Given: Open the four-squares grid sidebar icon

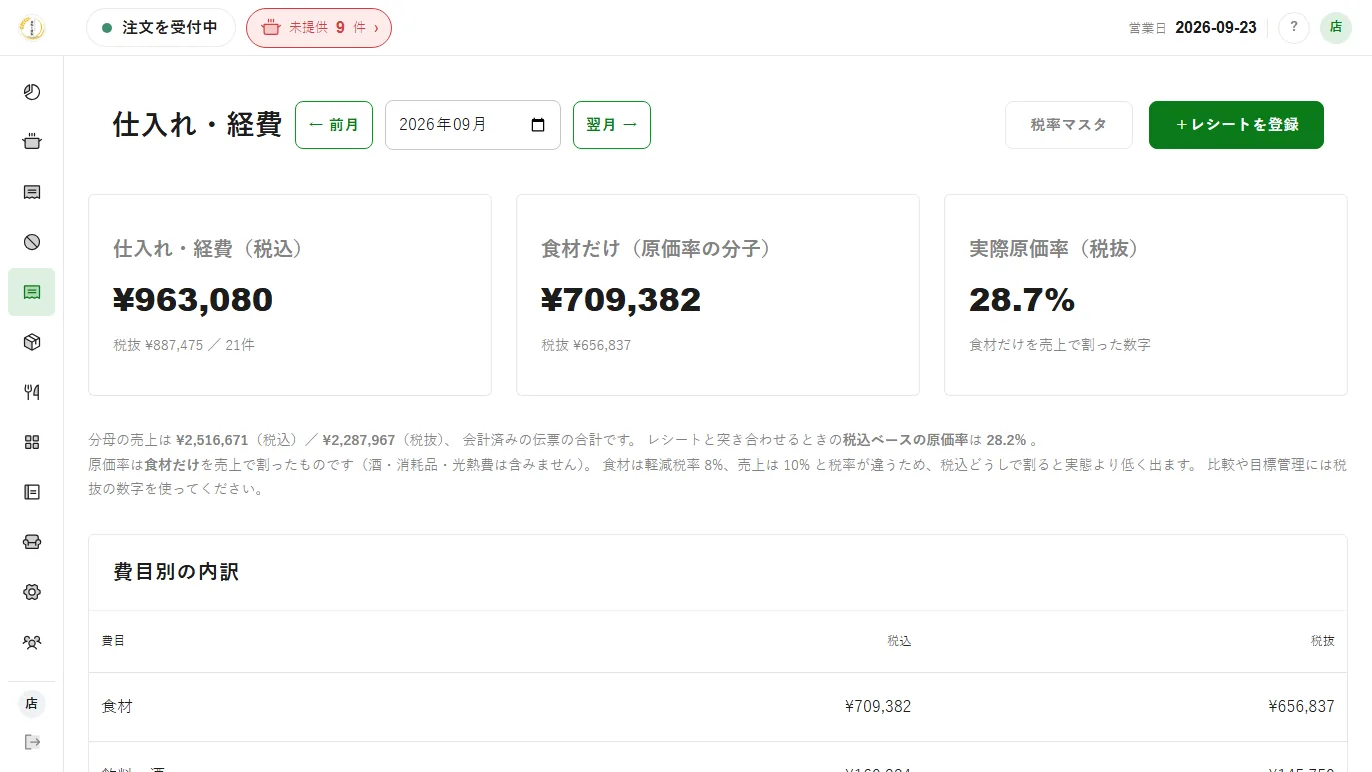Looking at the screenshot, I should point(32,442).
